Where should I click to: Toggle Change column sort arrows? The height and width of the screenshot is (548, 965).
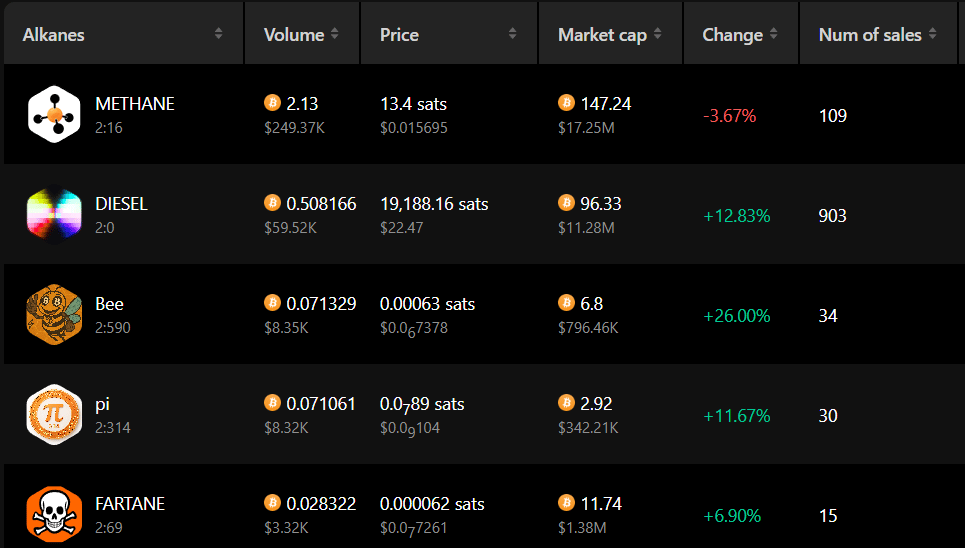[x=774, y=34]
